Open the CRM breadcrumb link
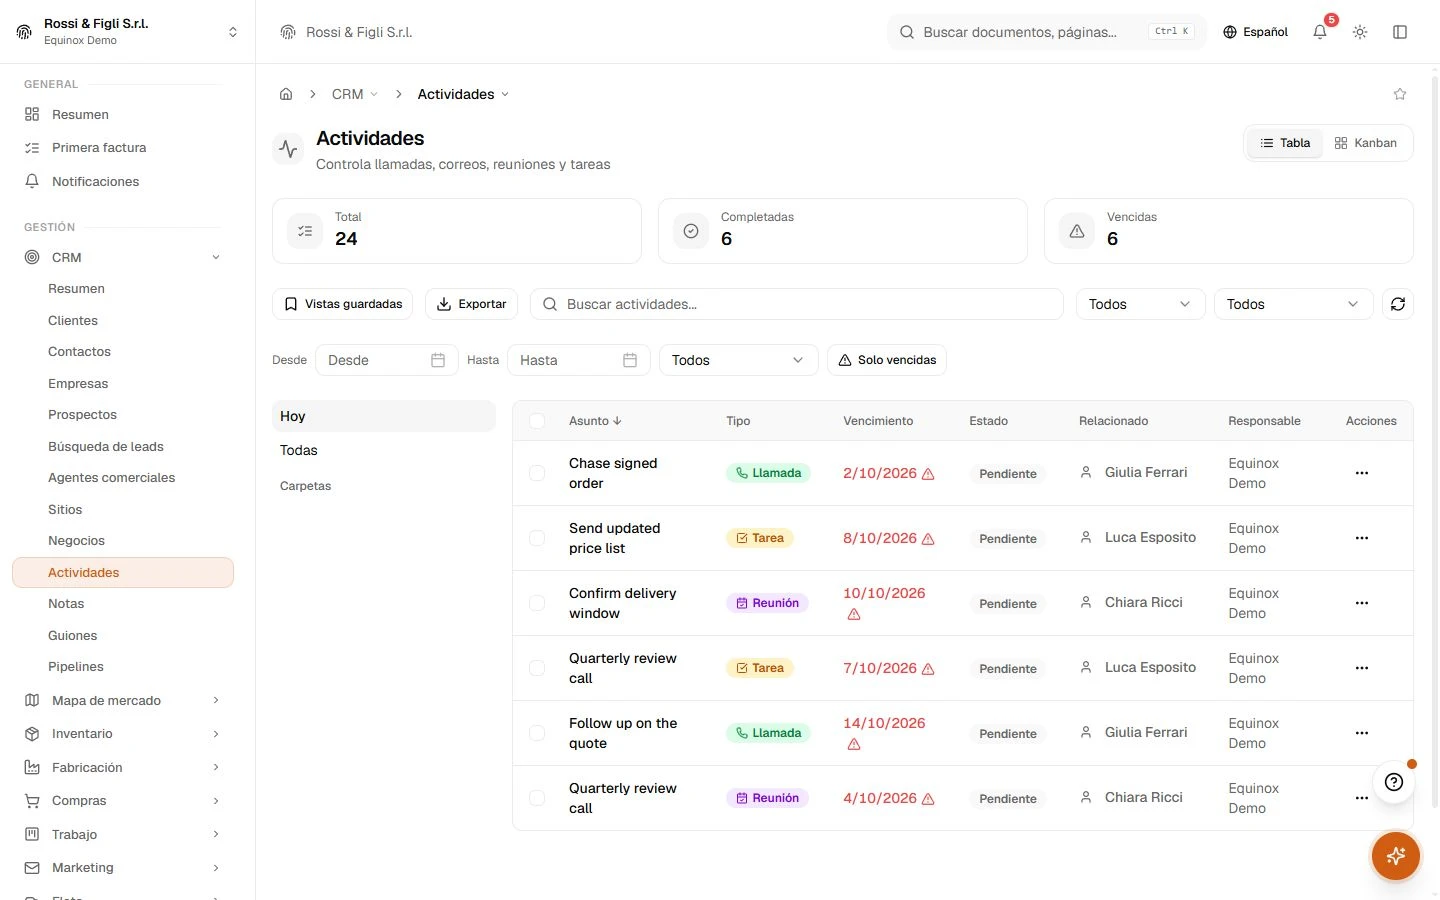Viewport: 1440px width, 900px height. [x=348, y=94]
